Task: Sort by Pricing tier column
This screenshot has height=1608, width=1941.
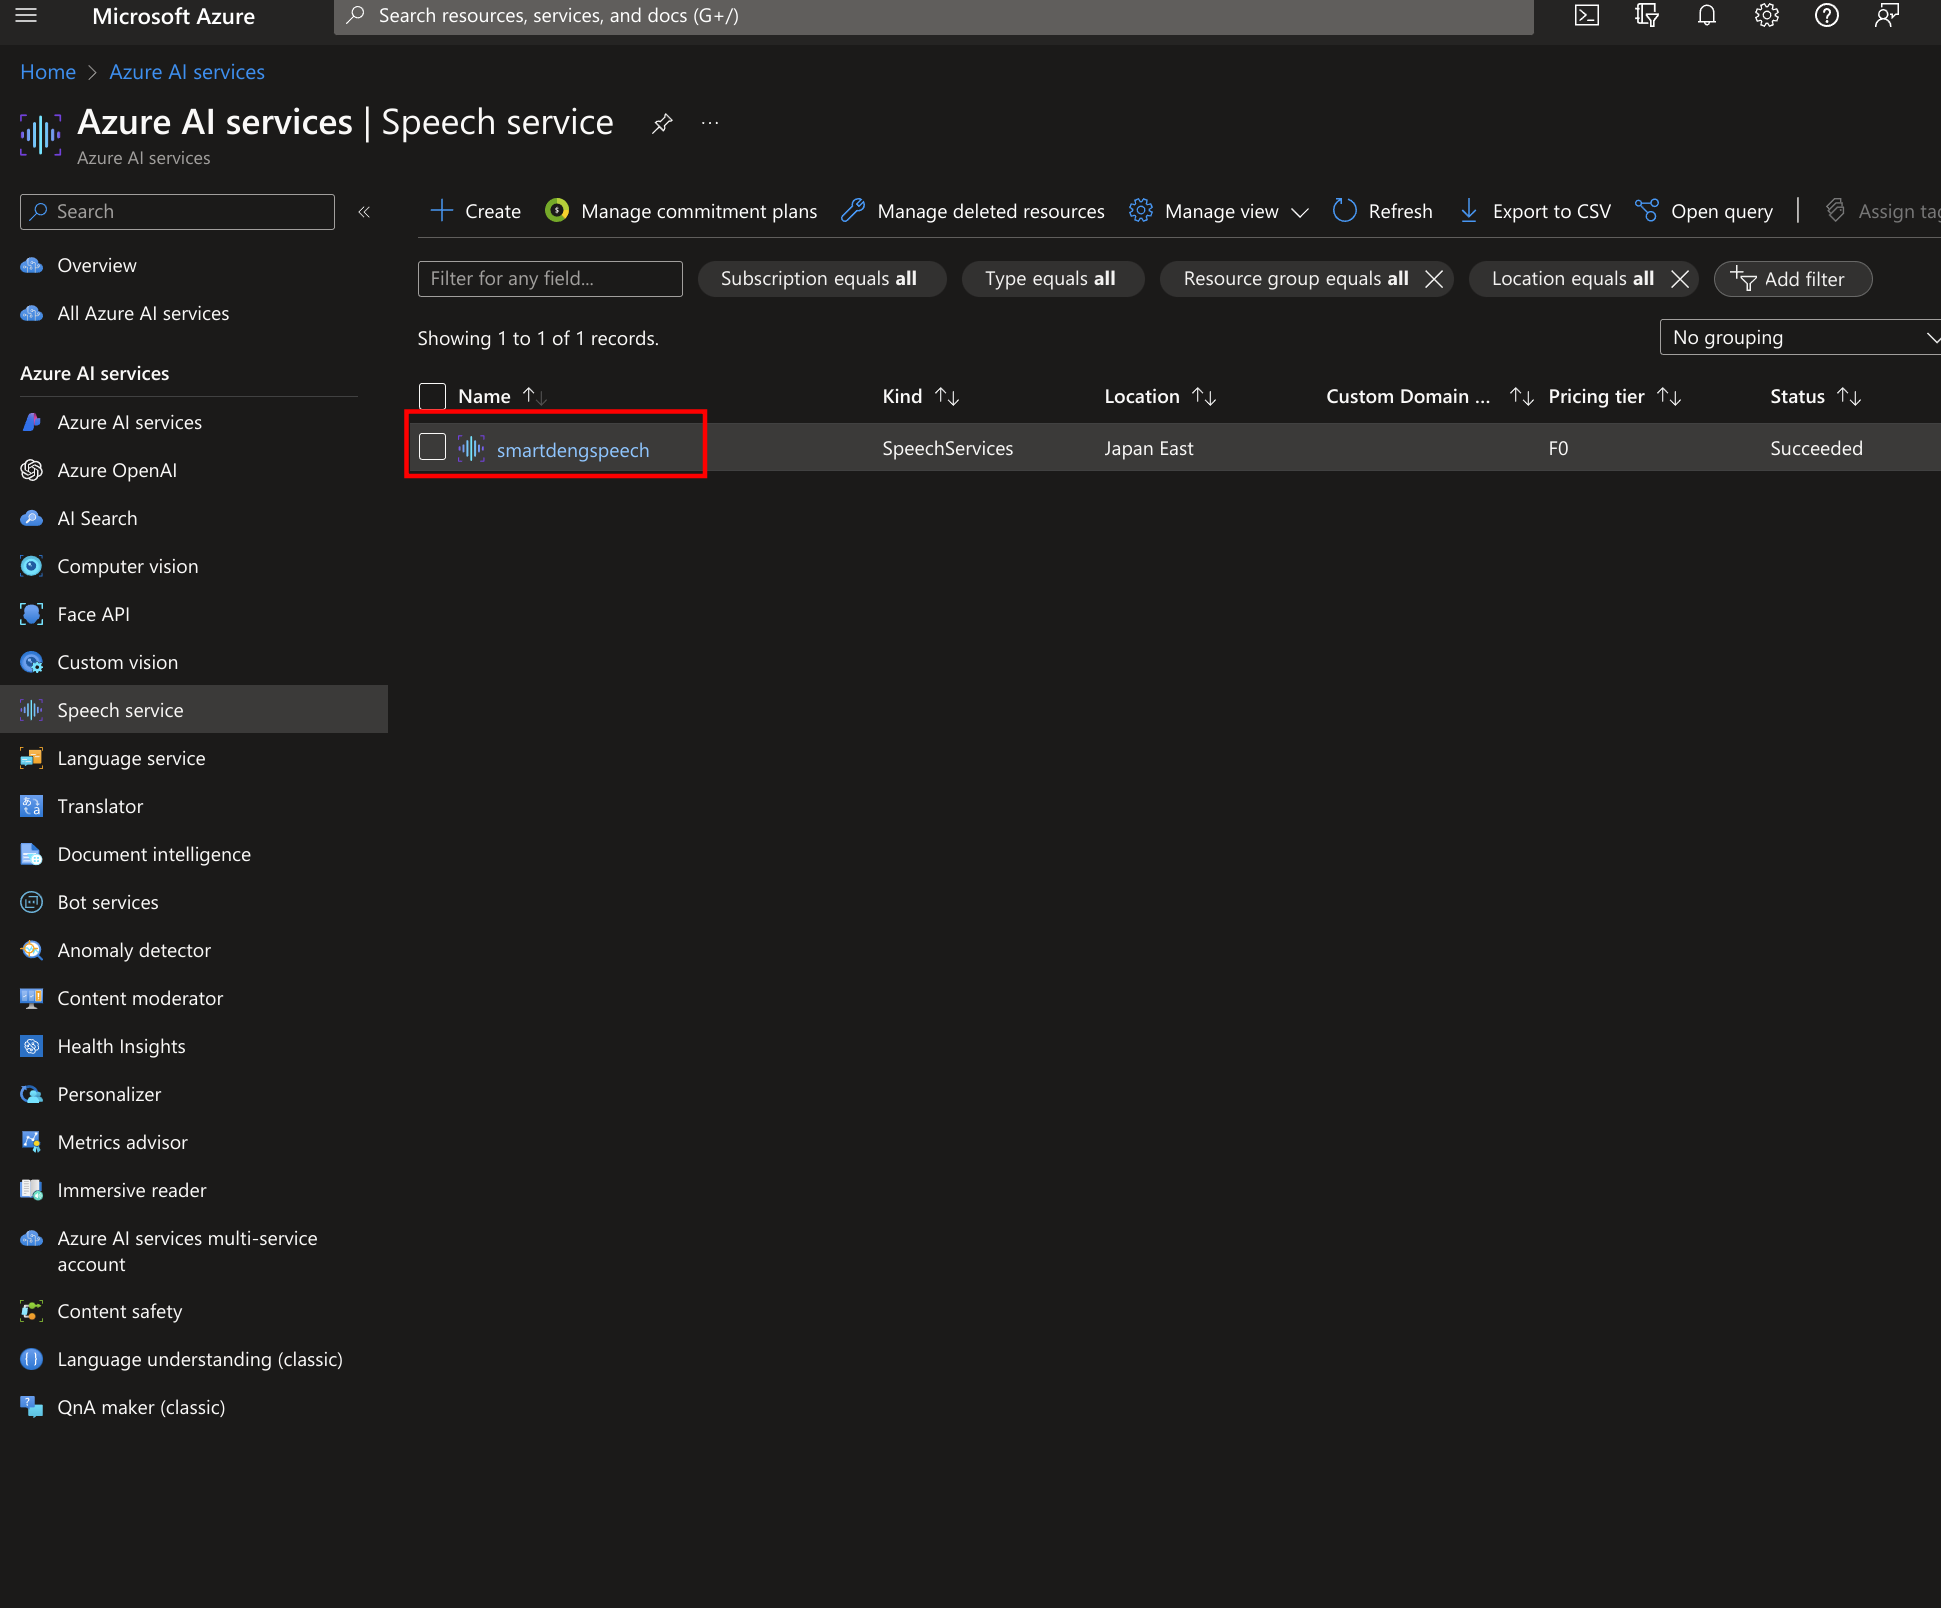Action: tap(1615, 396)
